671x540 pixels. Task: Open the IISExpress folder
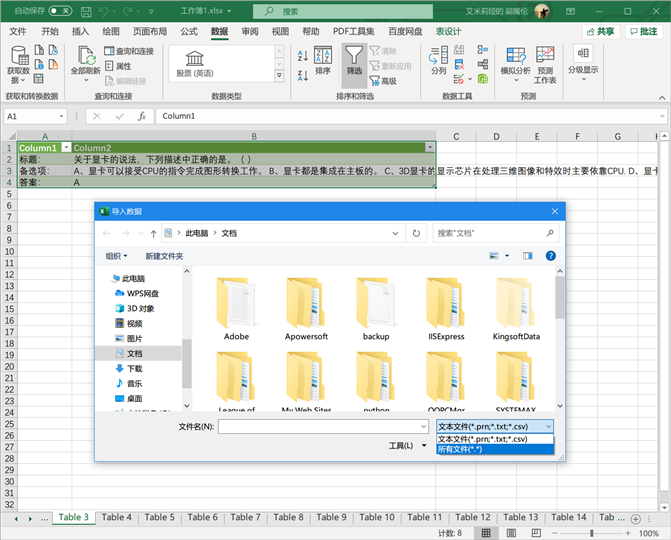click(x=446, y=309)
